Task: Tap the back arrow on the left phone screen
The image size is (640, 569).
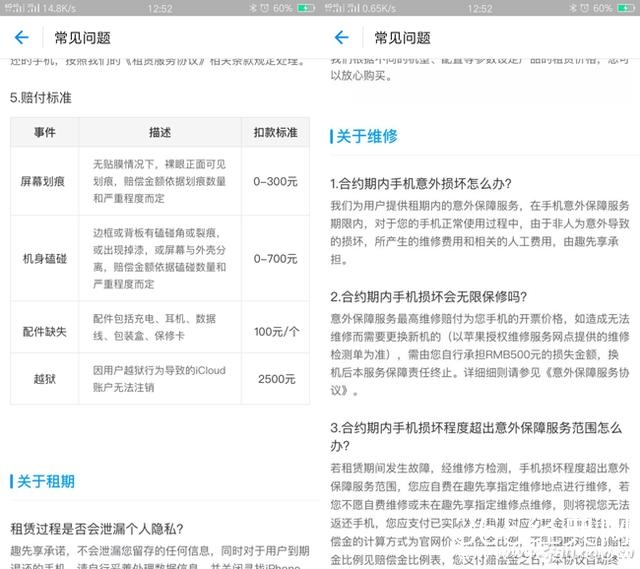Action: tap(22, 38)
